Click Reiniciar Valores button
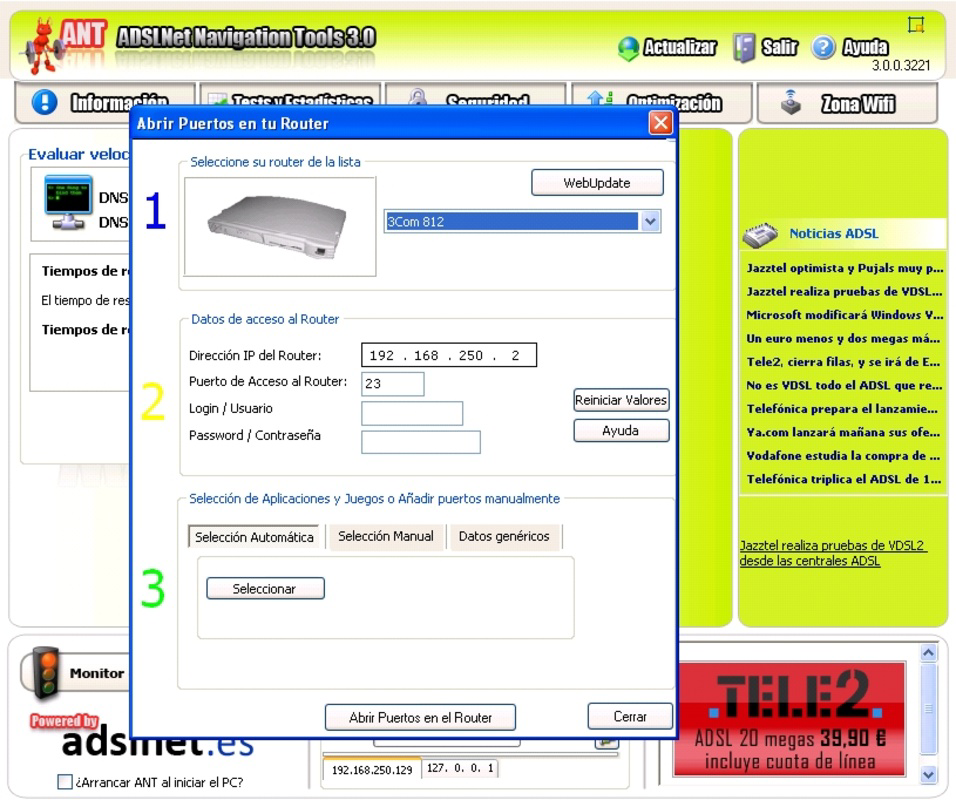Viewport: 956px width, 800px height. pyautogui.click(x=621, y=400)
